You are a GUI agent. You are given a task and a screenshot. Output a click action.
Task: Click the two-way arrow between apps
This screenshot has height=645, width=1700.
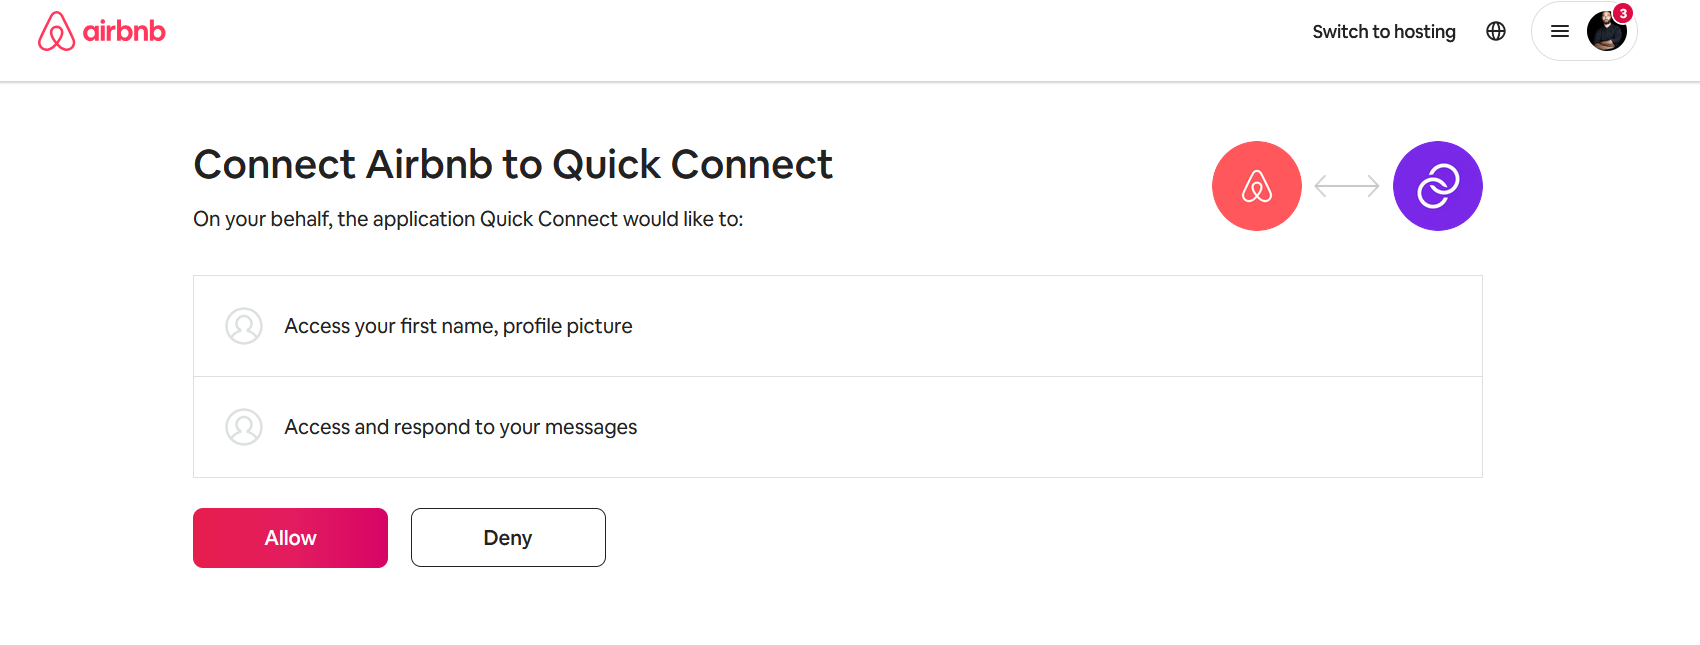(x=1347, y=186)
